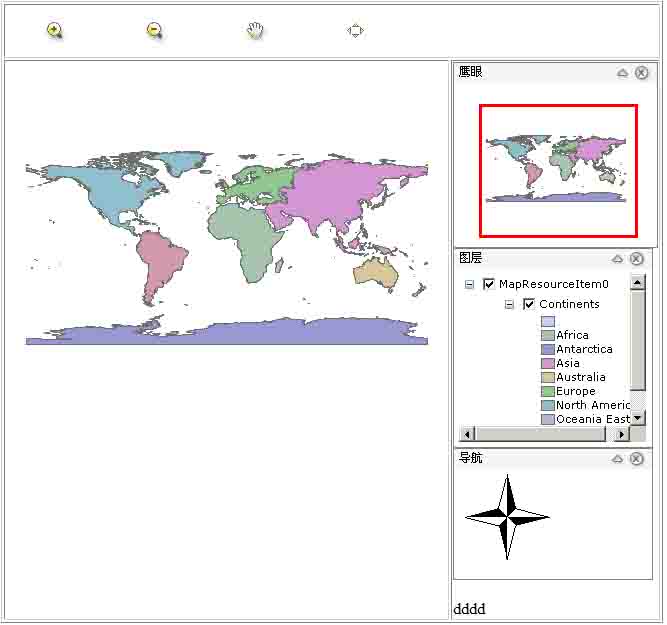The width and height of the screenshot is (667, 625).
Task: Select the Zoom Out tool
Action: click(155, 31)
